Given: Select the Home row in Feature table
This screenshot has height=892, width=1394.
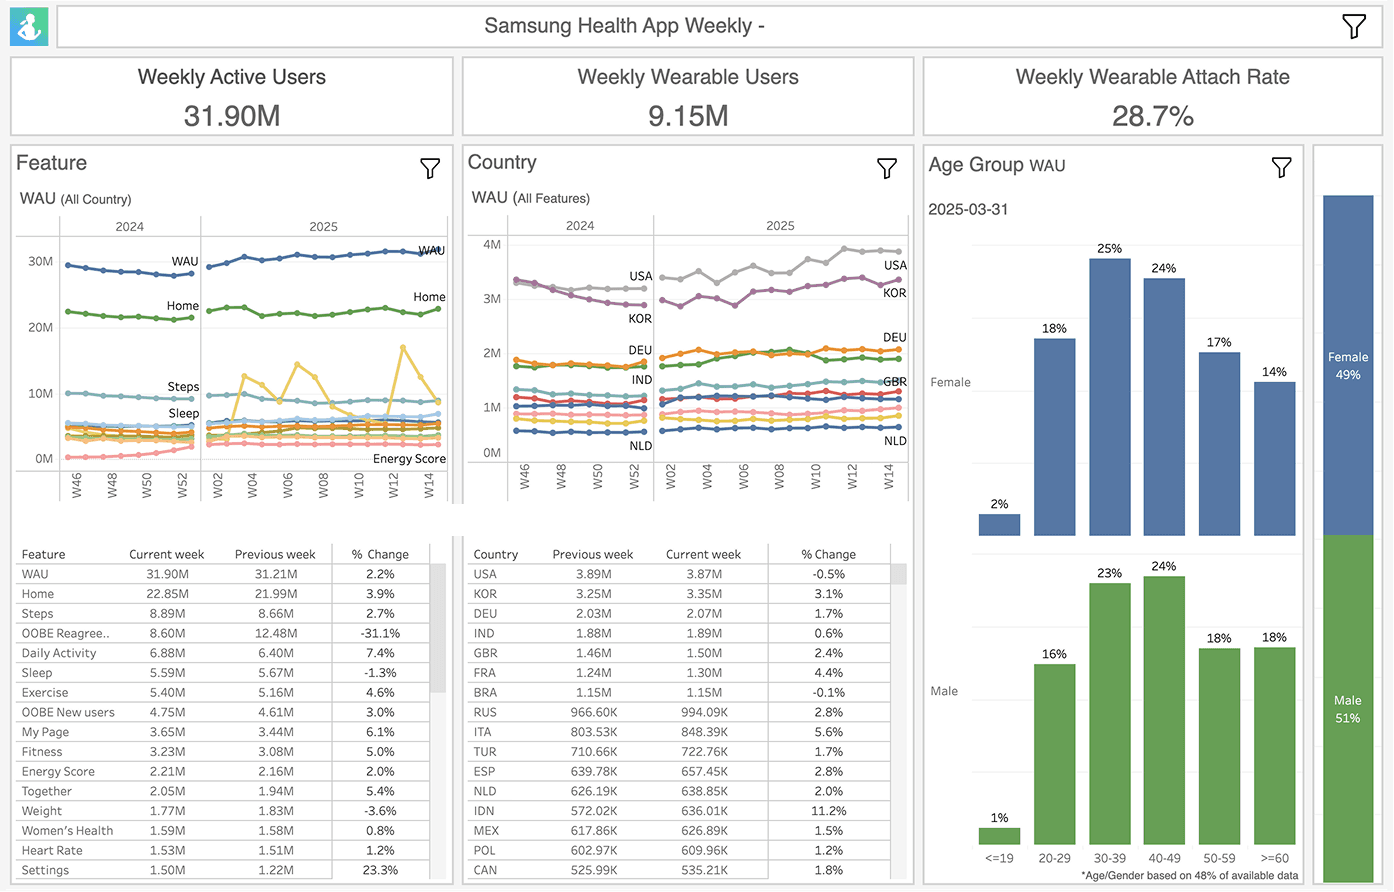Looking at the screenshot, I should 223,594.
